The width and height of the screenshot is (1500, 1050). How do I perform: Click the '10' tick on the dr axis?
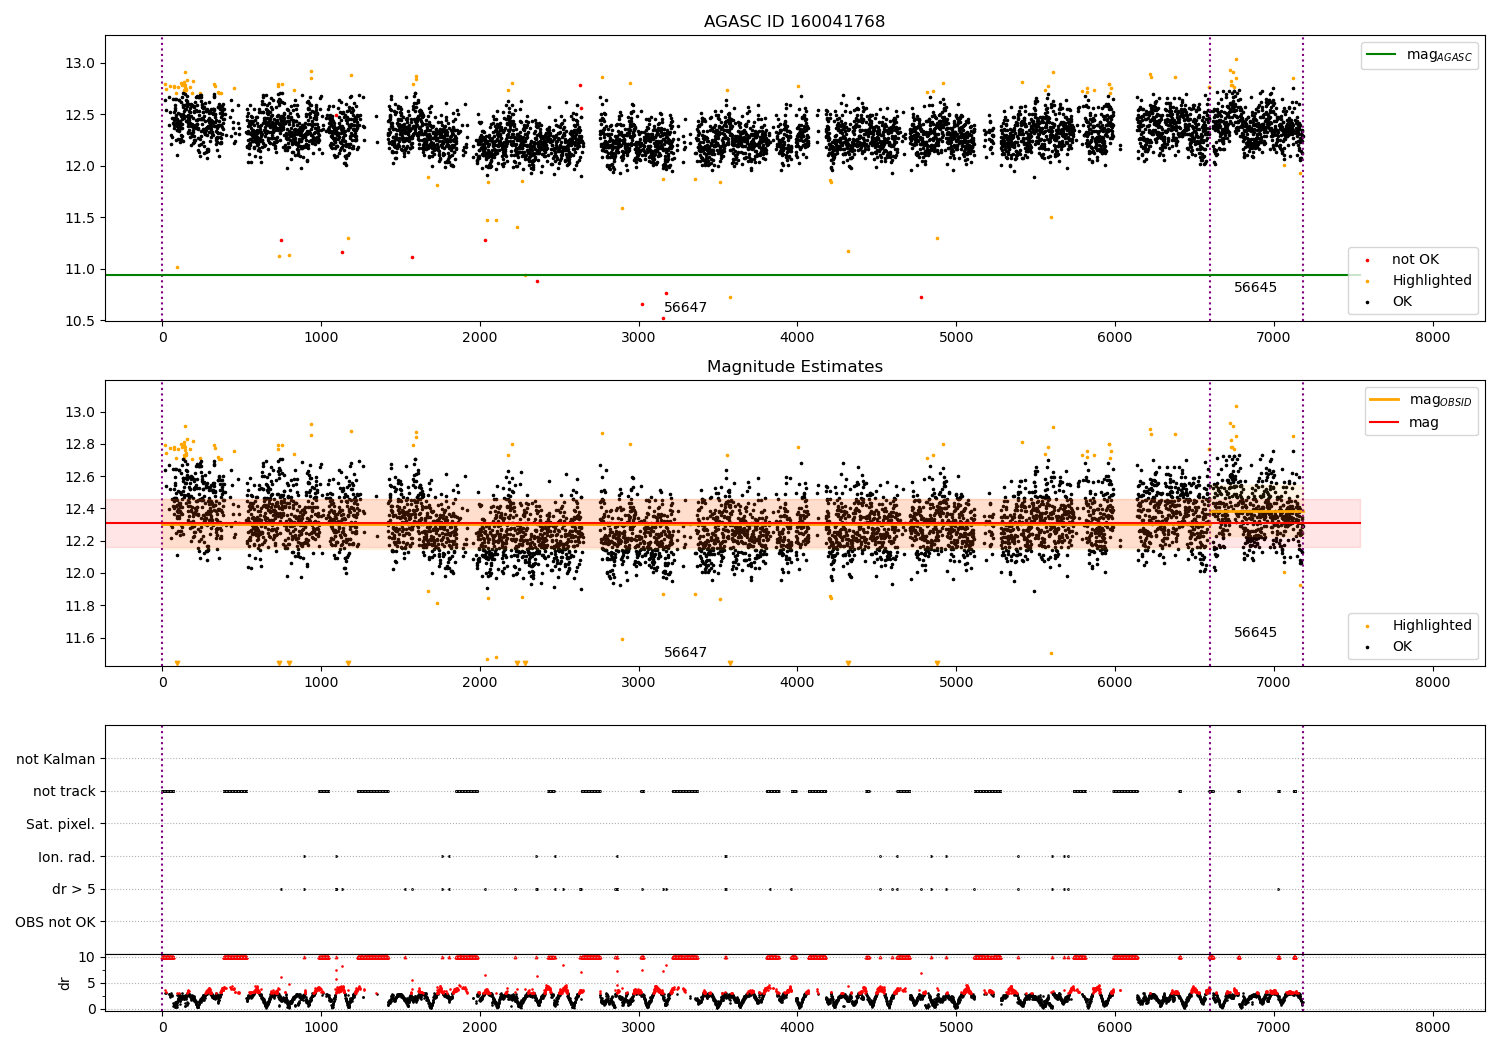click(86, 957)
